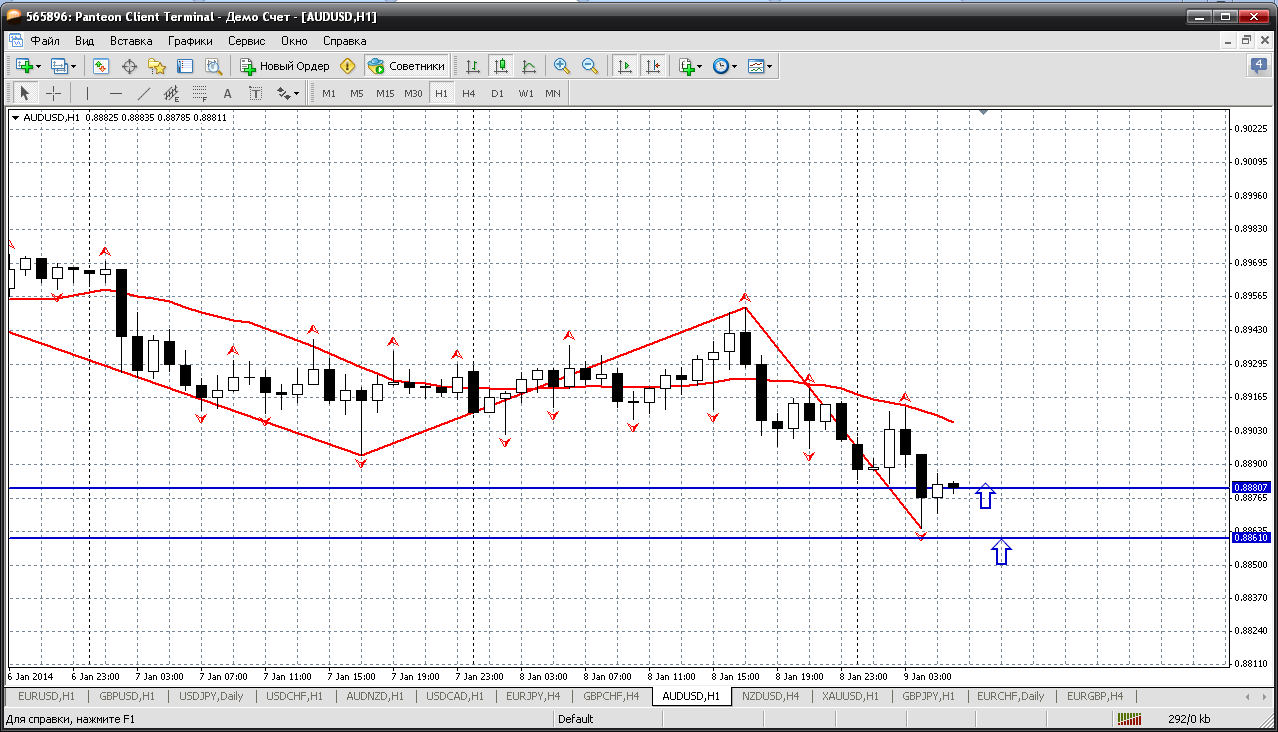Switch timeframe to M30
Image resolution: width=1278 pixels, height=732 pixels.
pos(413,93)
